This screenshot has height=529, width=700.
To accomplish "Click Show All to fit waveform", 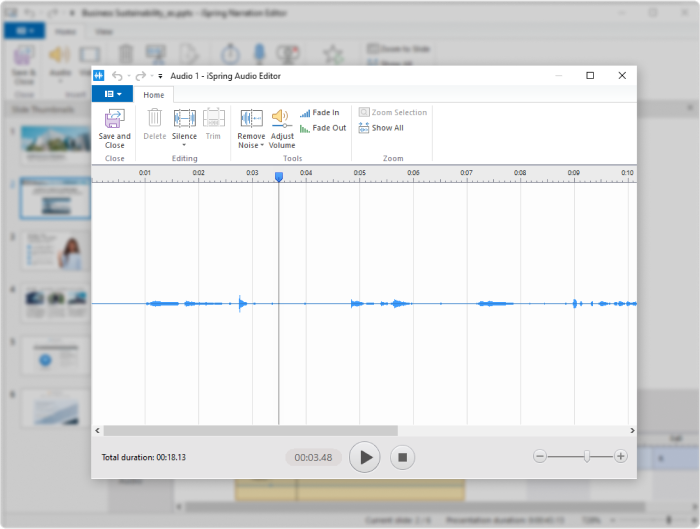I will point(381,128).
